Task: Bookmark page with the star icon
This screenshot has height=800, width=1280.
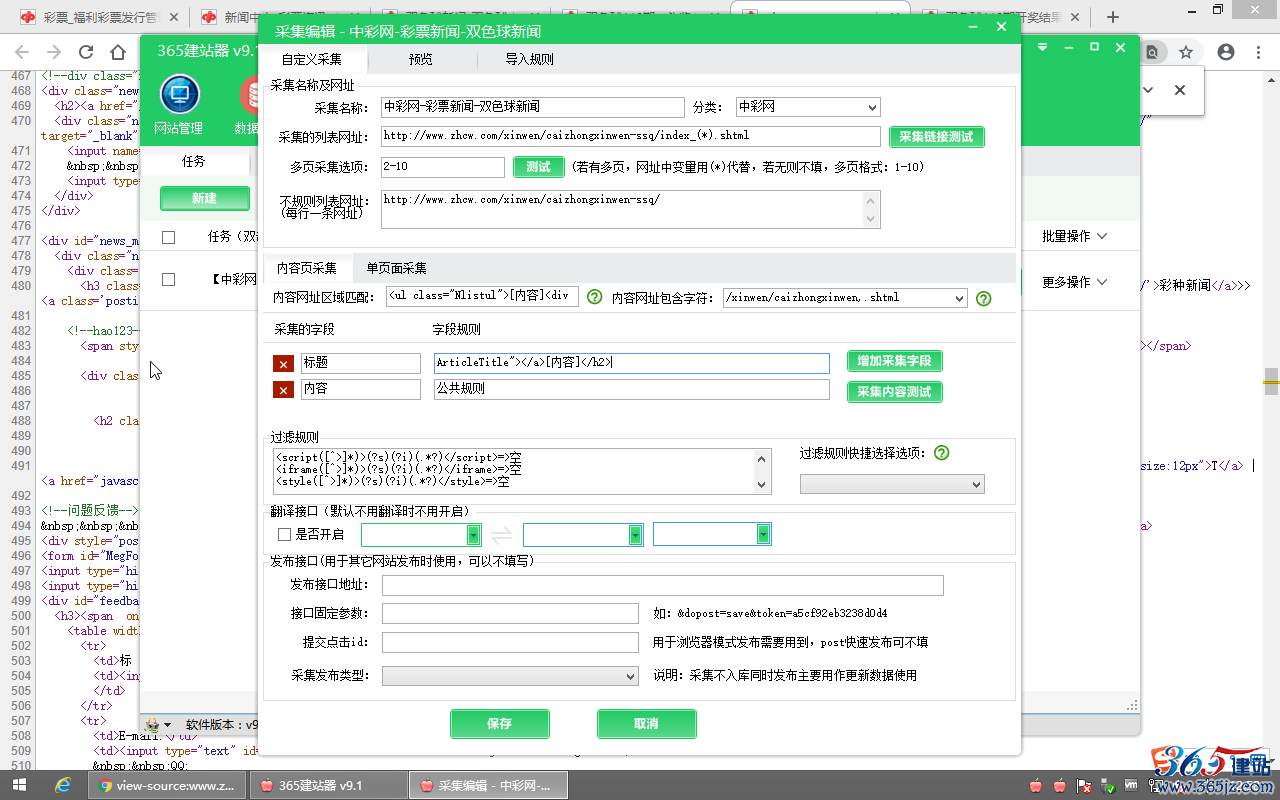Action: tap(1186, 52)
